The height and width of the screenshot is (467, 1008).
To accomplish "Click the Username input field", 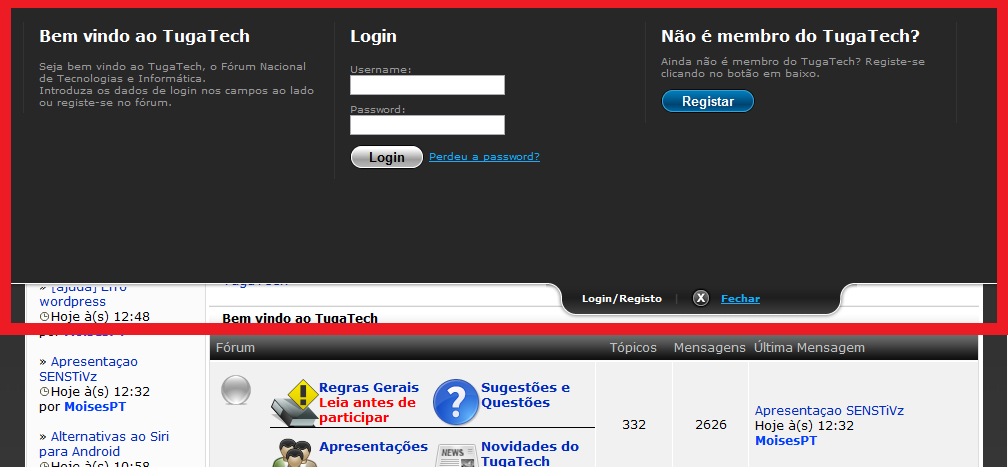I will (x=427, y=85).
